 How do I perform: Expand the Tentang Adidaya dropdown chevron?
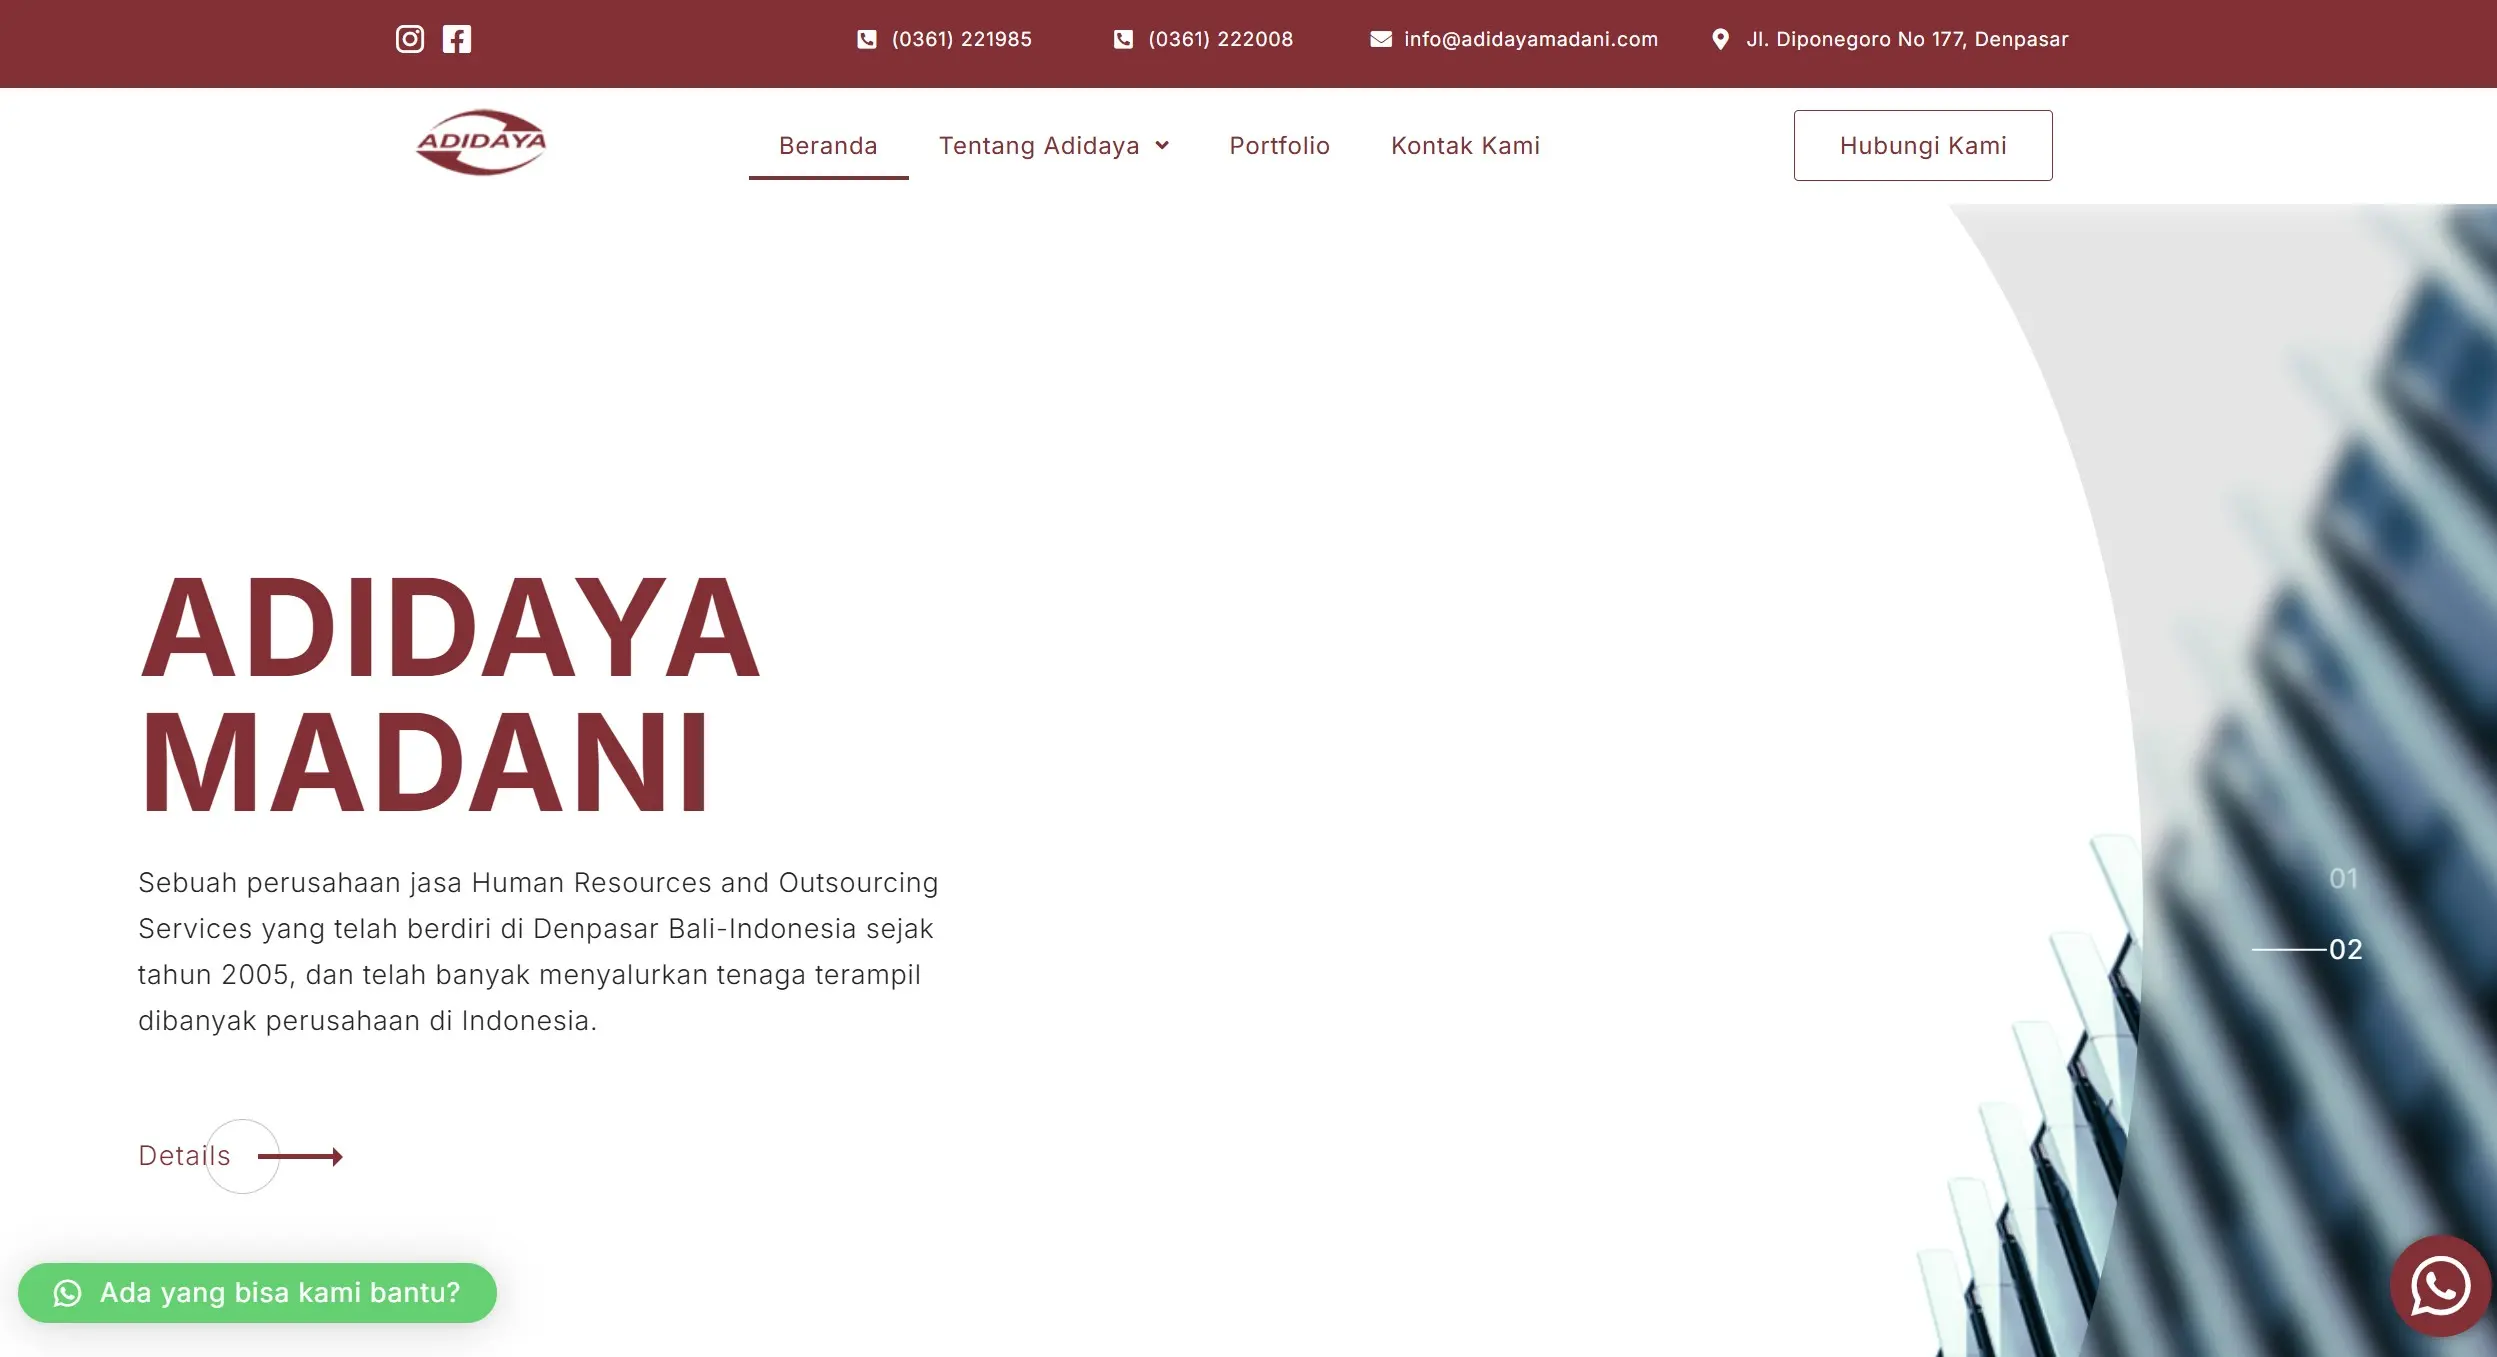1162,146
